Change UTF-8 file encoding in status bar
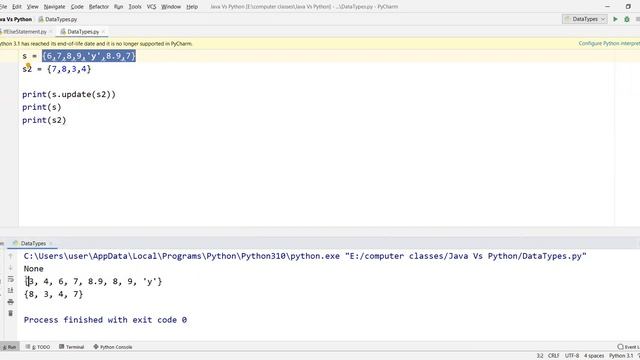The image size is (640, 360). click(572, 356)
